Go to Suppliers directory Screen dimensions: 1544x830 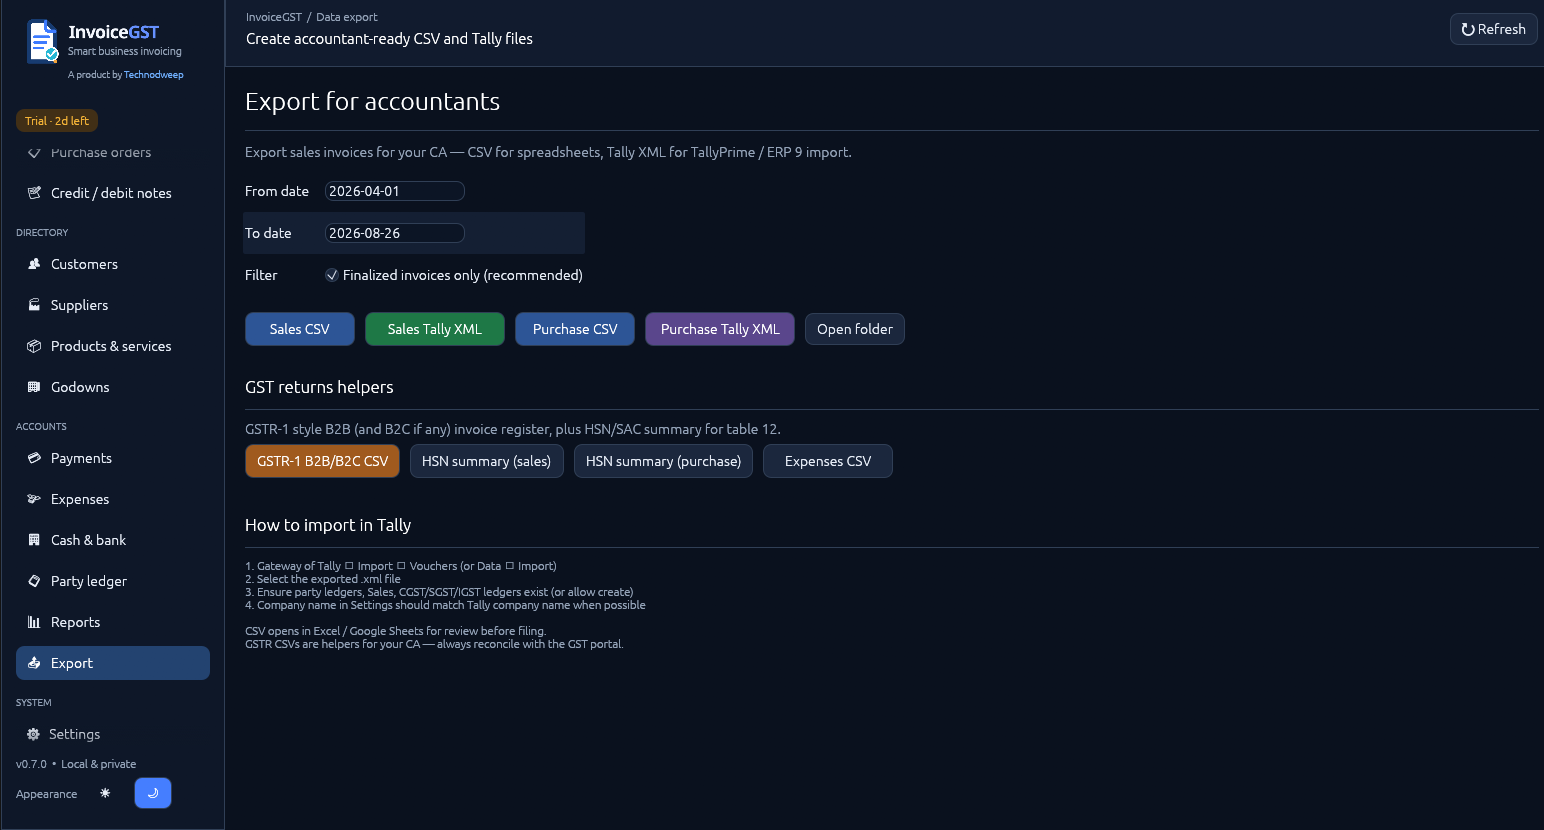click(113, 305)
